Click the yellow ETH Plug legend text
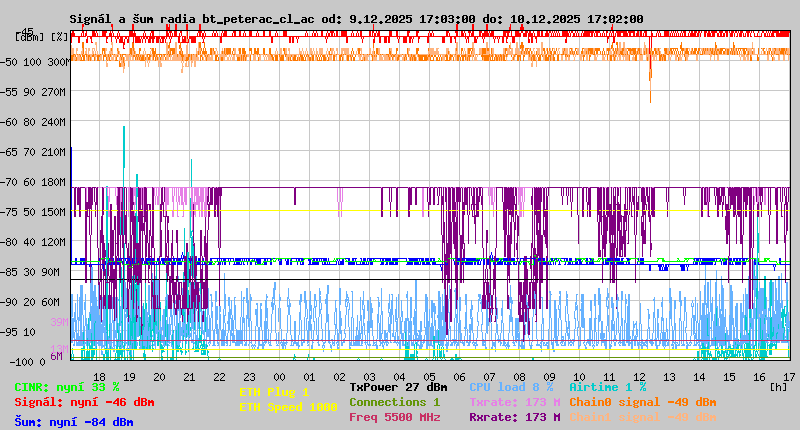Viewport: 800px width, 430px height. [x=274, y=392]
